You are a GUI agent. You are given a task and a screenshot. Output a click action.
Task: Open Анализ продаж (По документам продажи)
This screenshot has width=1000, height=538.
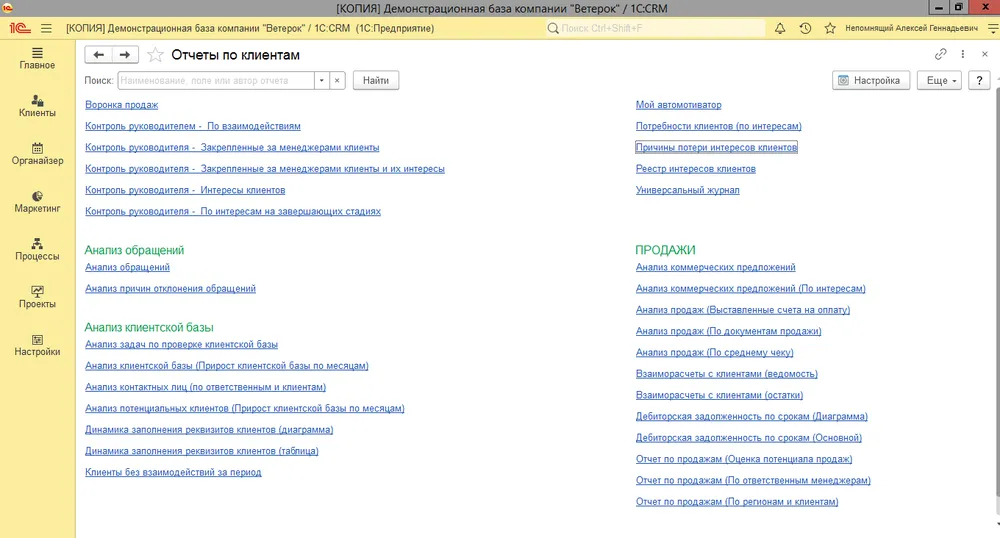click(728, 331)
